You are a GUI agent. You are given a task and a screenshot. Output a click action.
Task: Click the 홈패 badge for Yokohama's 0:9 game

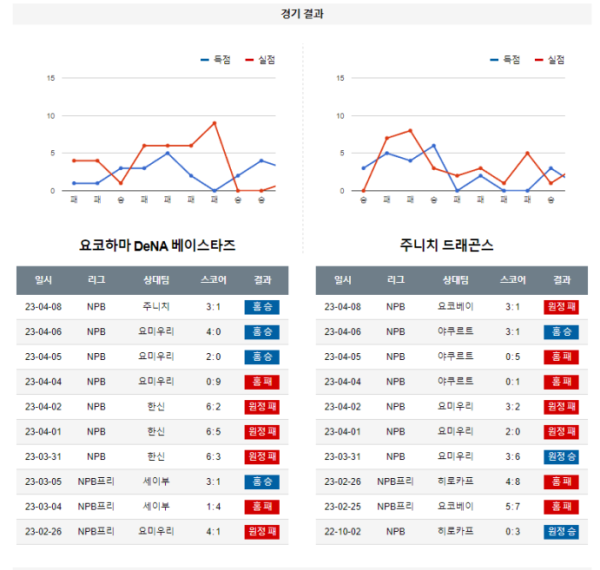coord(262,382)
